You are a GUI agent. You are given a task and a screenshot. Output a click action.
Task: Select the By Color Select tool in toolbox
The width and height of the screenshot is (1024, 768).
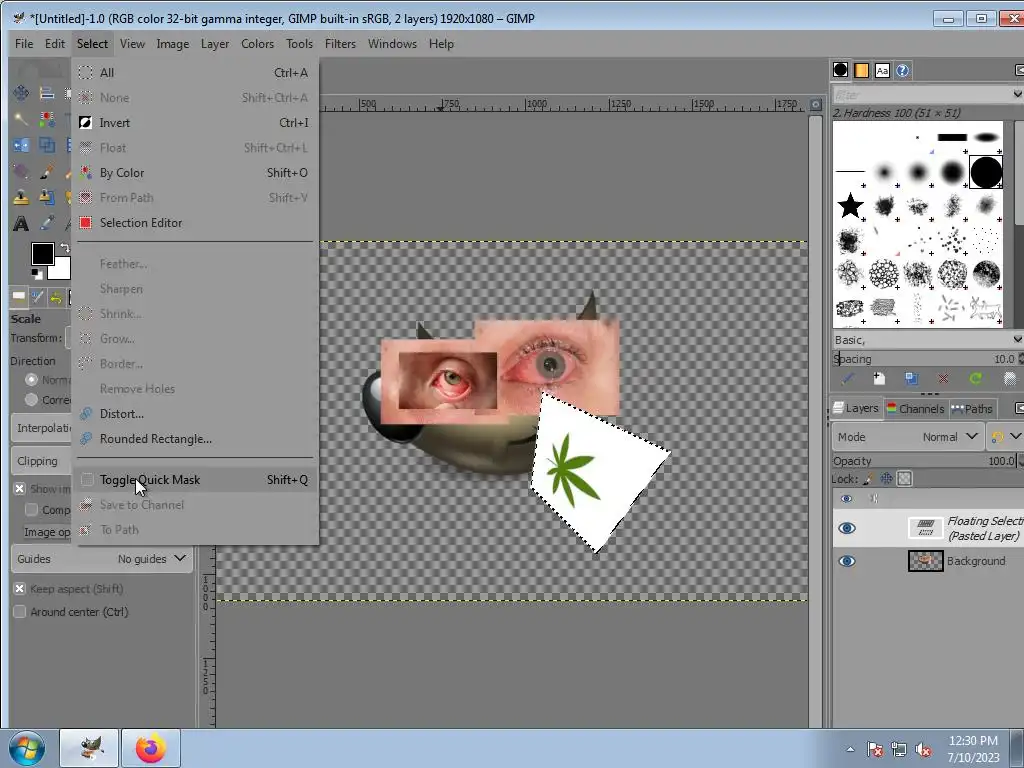[x=46, y=119]
